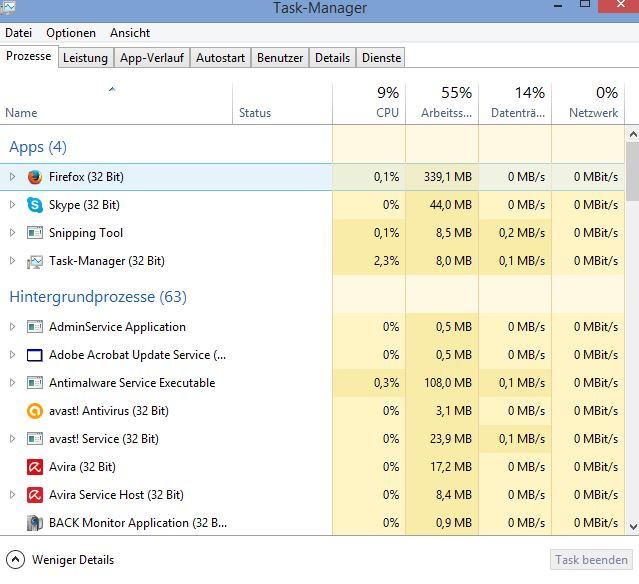Select the Skype (32 Bit) row name

pos(84,205)
